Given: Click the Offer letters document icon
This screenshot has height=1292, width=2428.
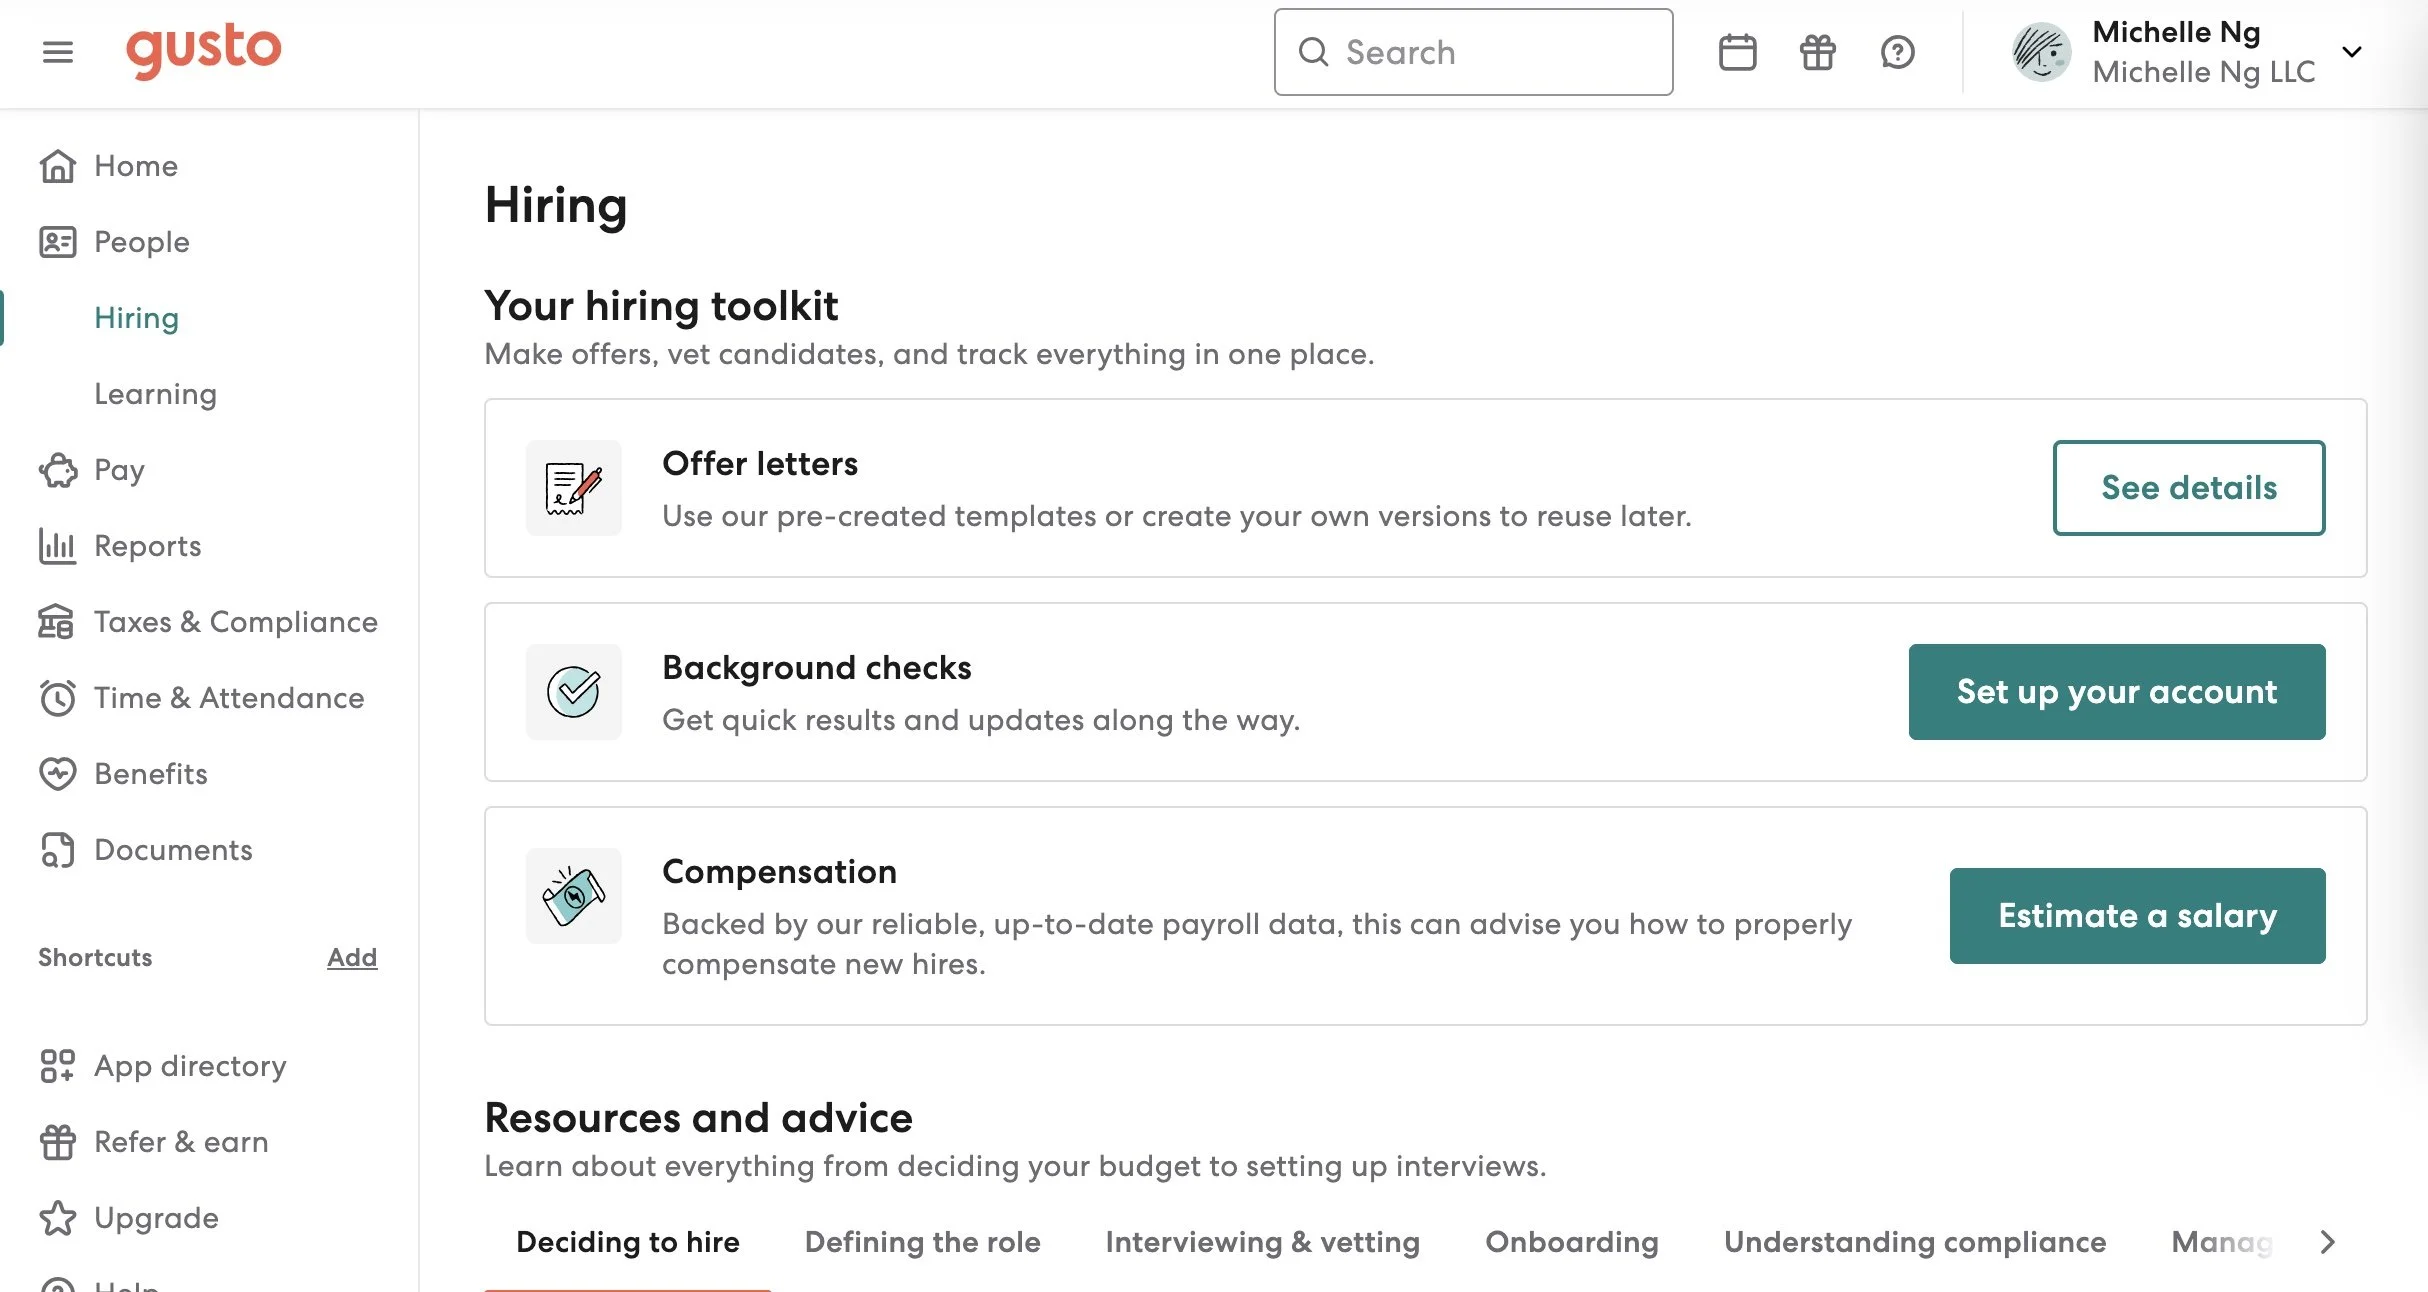Looking at the screenshot, I should [x=574, y=488].
